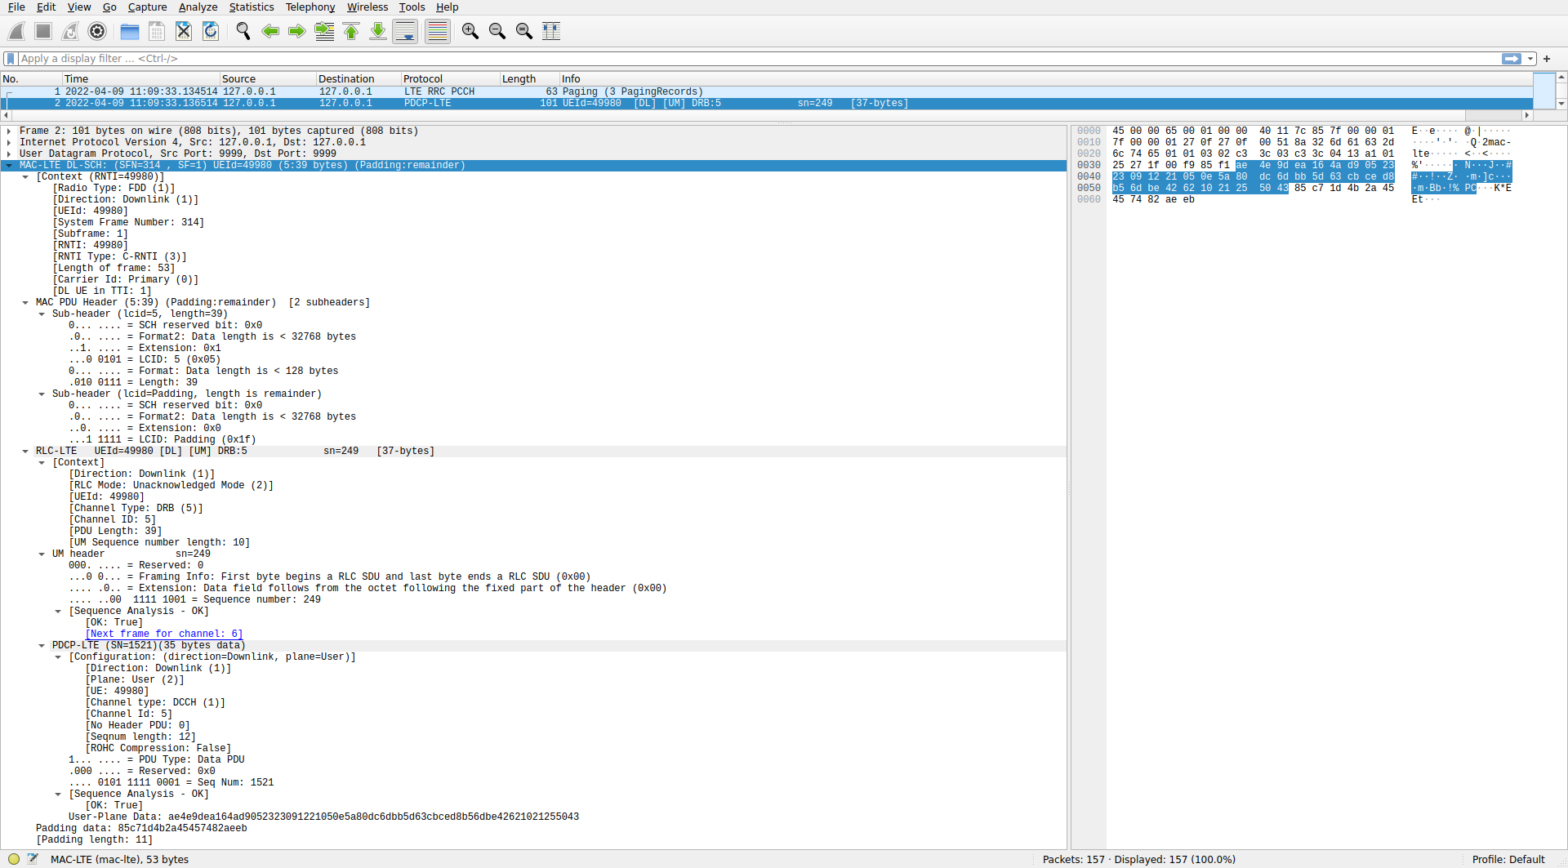Open a capture file with folder icon
This screenshot has width=1568, height=868.
[130, 32]
